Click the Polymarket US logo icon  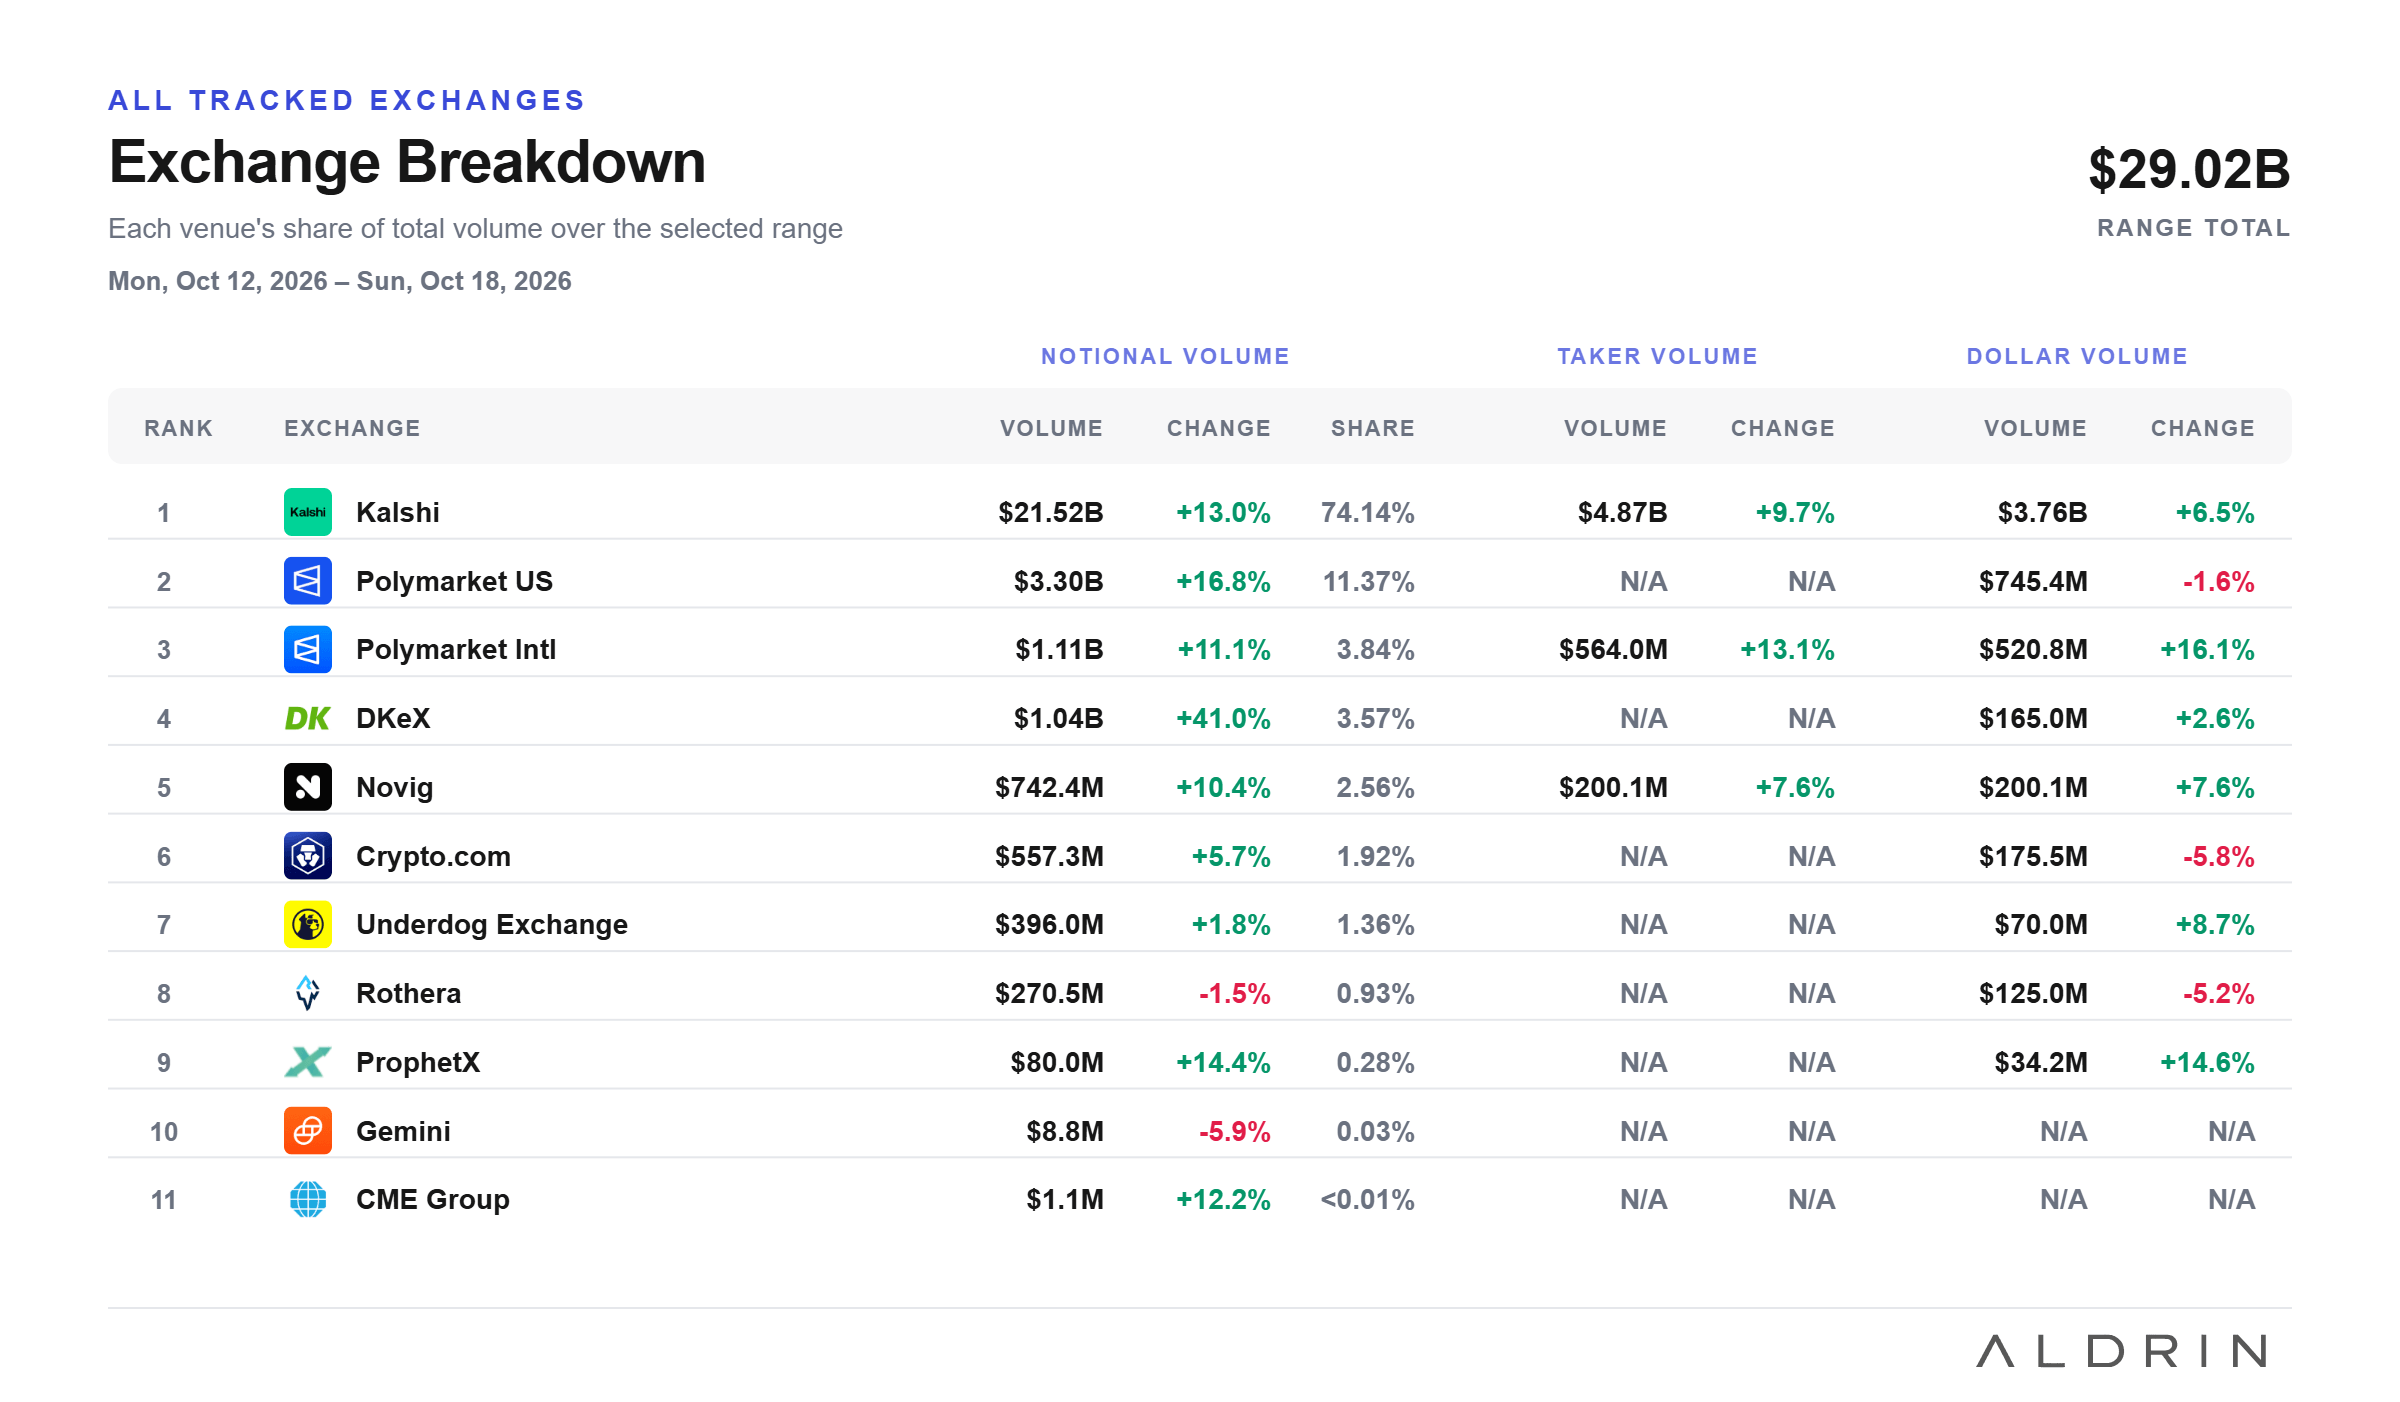tap(308, 581)
